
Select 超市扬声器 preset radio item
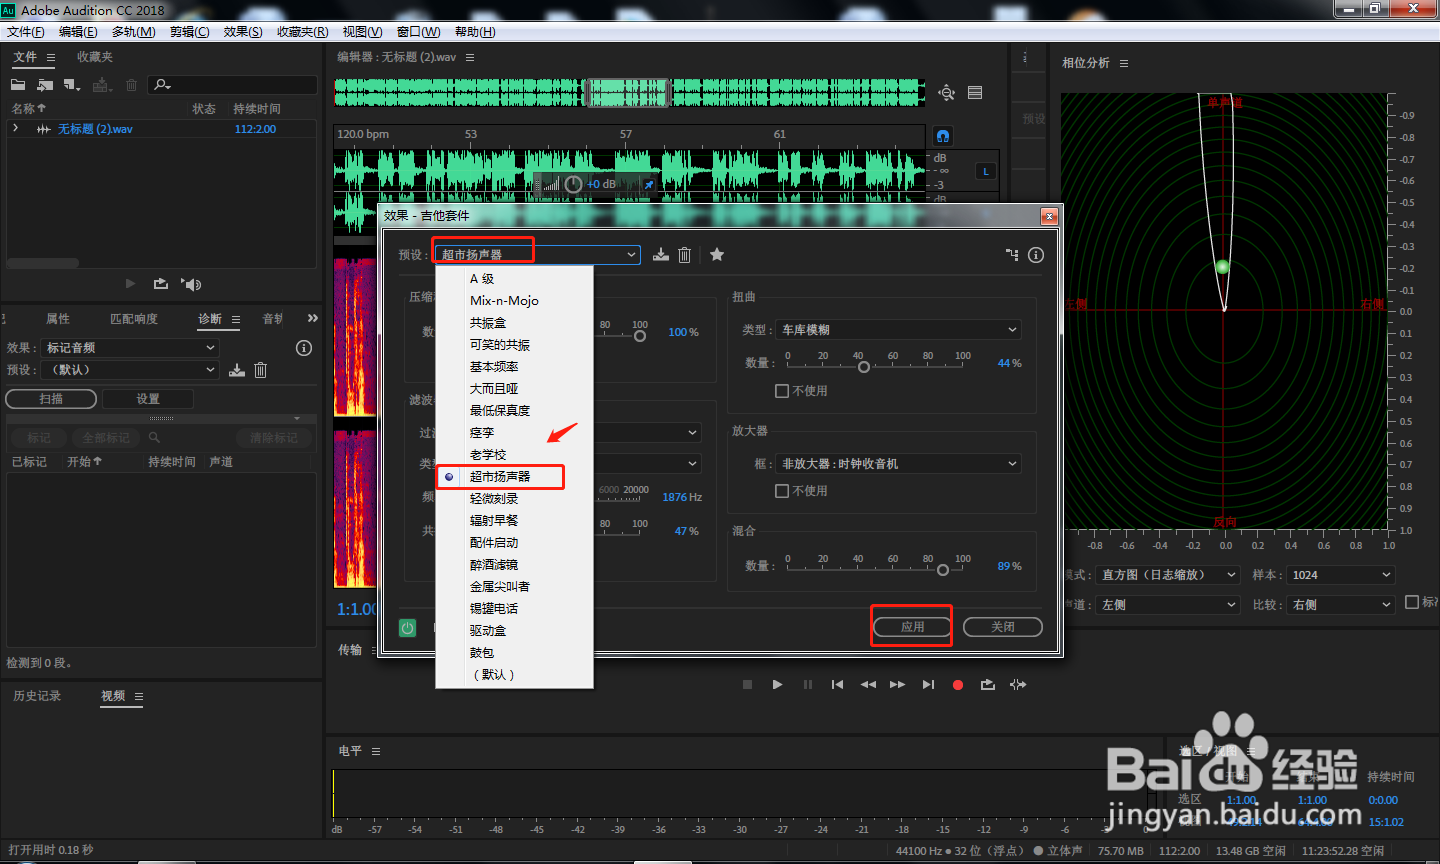pos(499,477)
